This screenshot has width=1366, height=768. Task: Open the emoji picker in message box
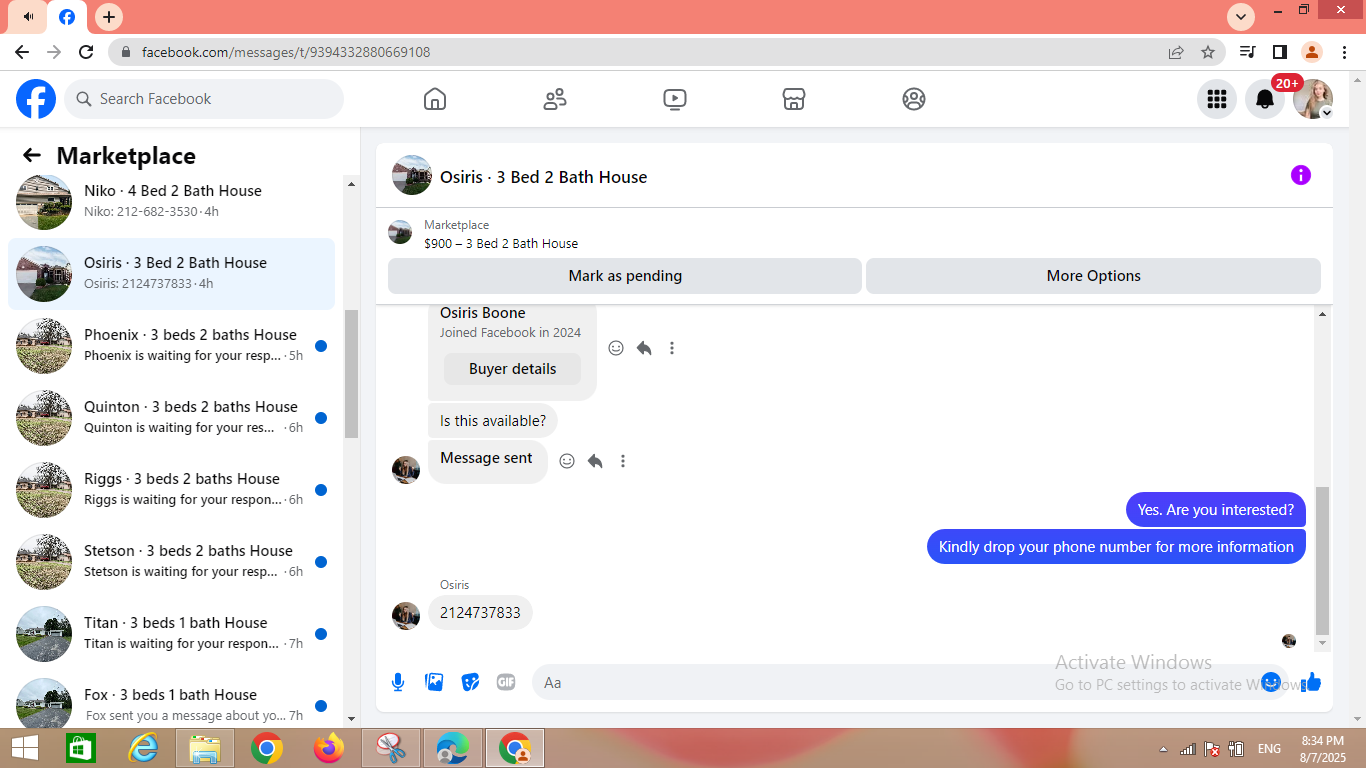tap(1271, 682)
